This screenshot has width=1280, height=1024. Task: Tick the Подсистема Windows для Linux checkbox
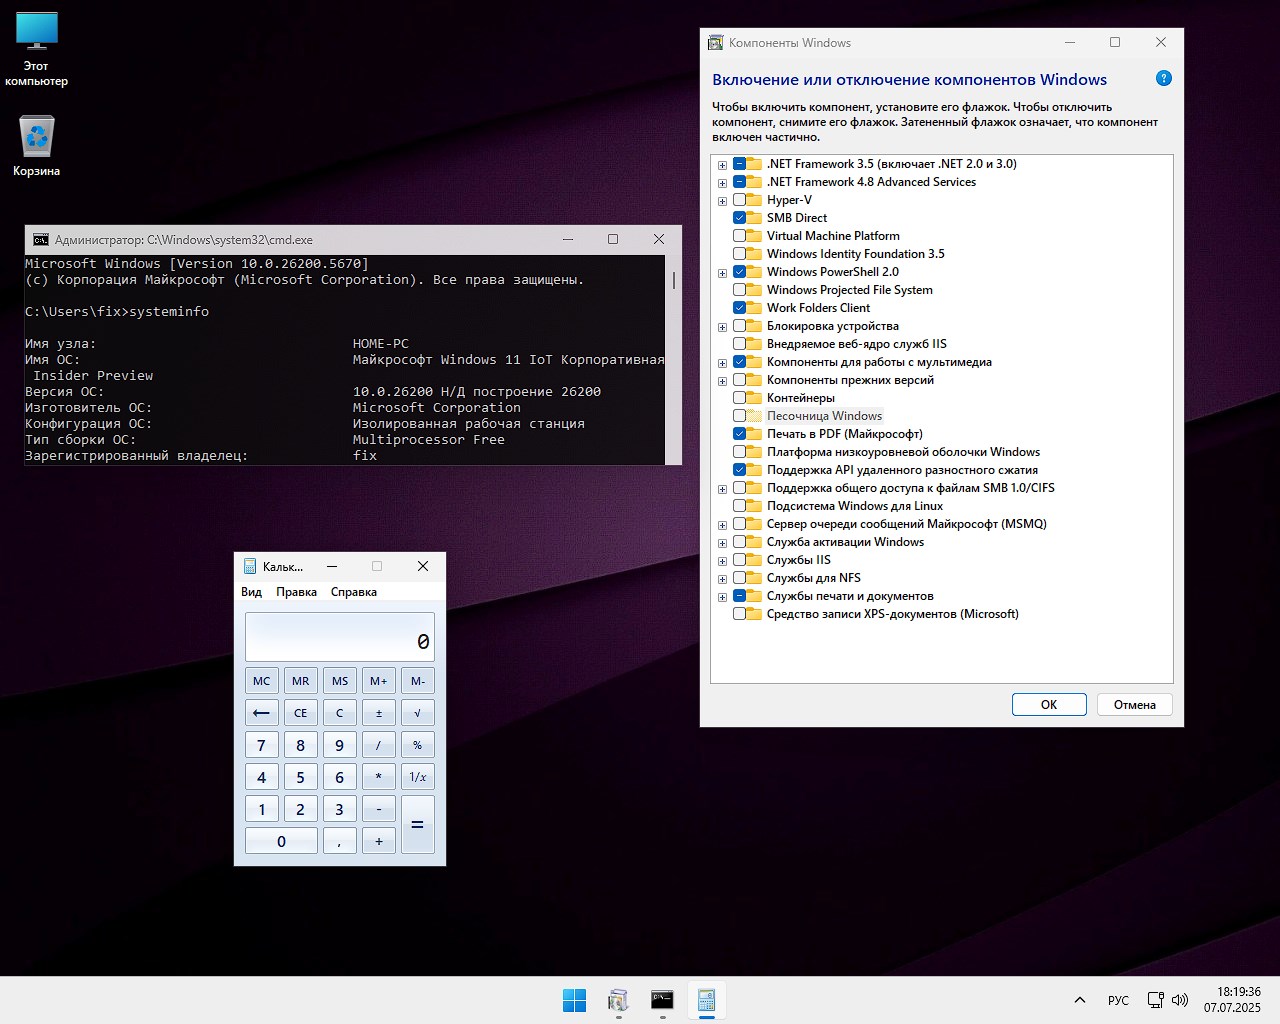[x=740, y=506]
